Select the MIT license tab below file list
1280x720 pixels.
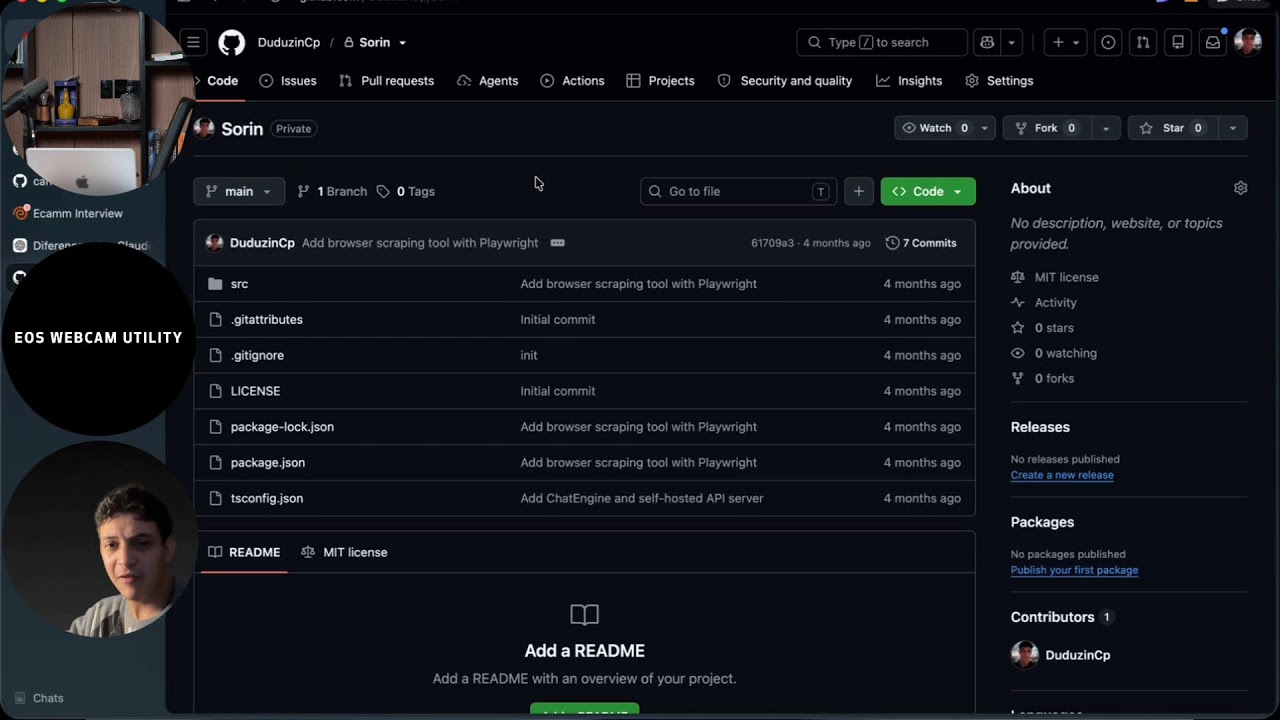pos(344,552)
